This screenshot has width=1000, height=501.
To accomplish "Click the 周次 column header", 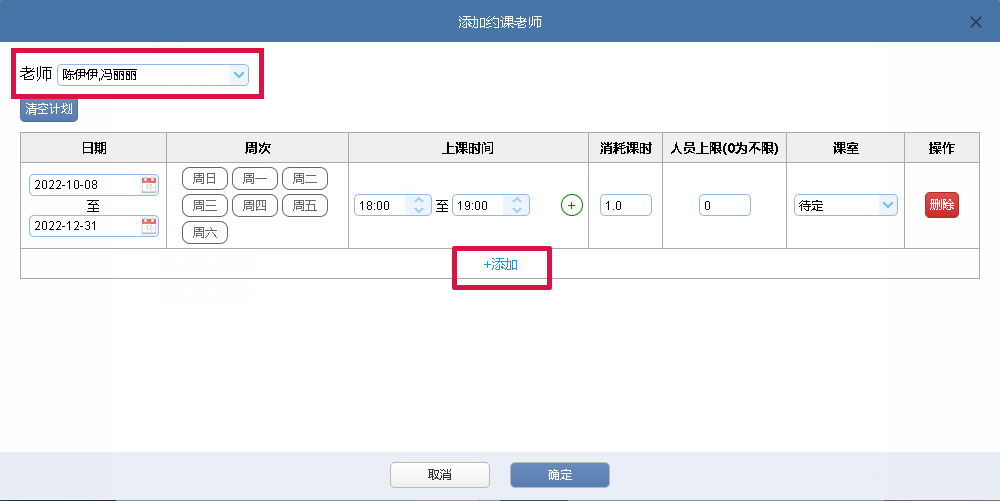I will 258,148.
